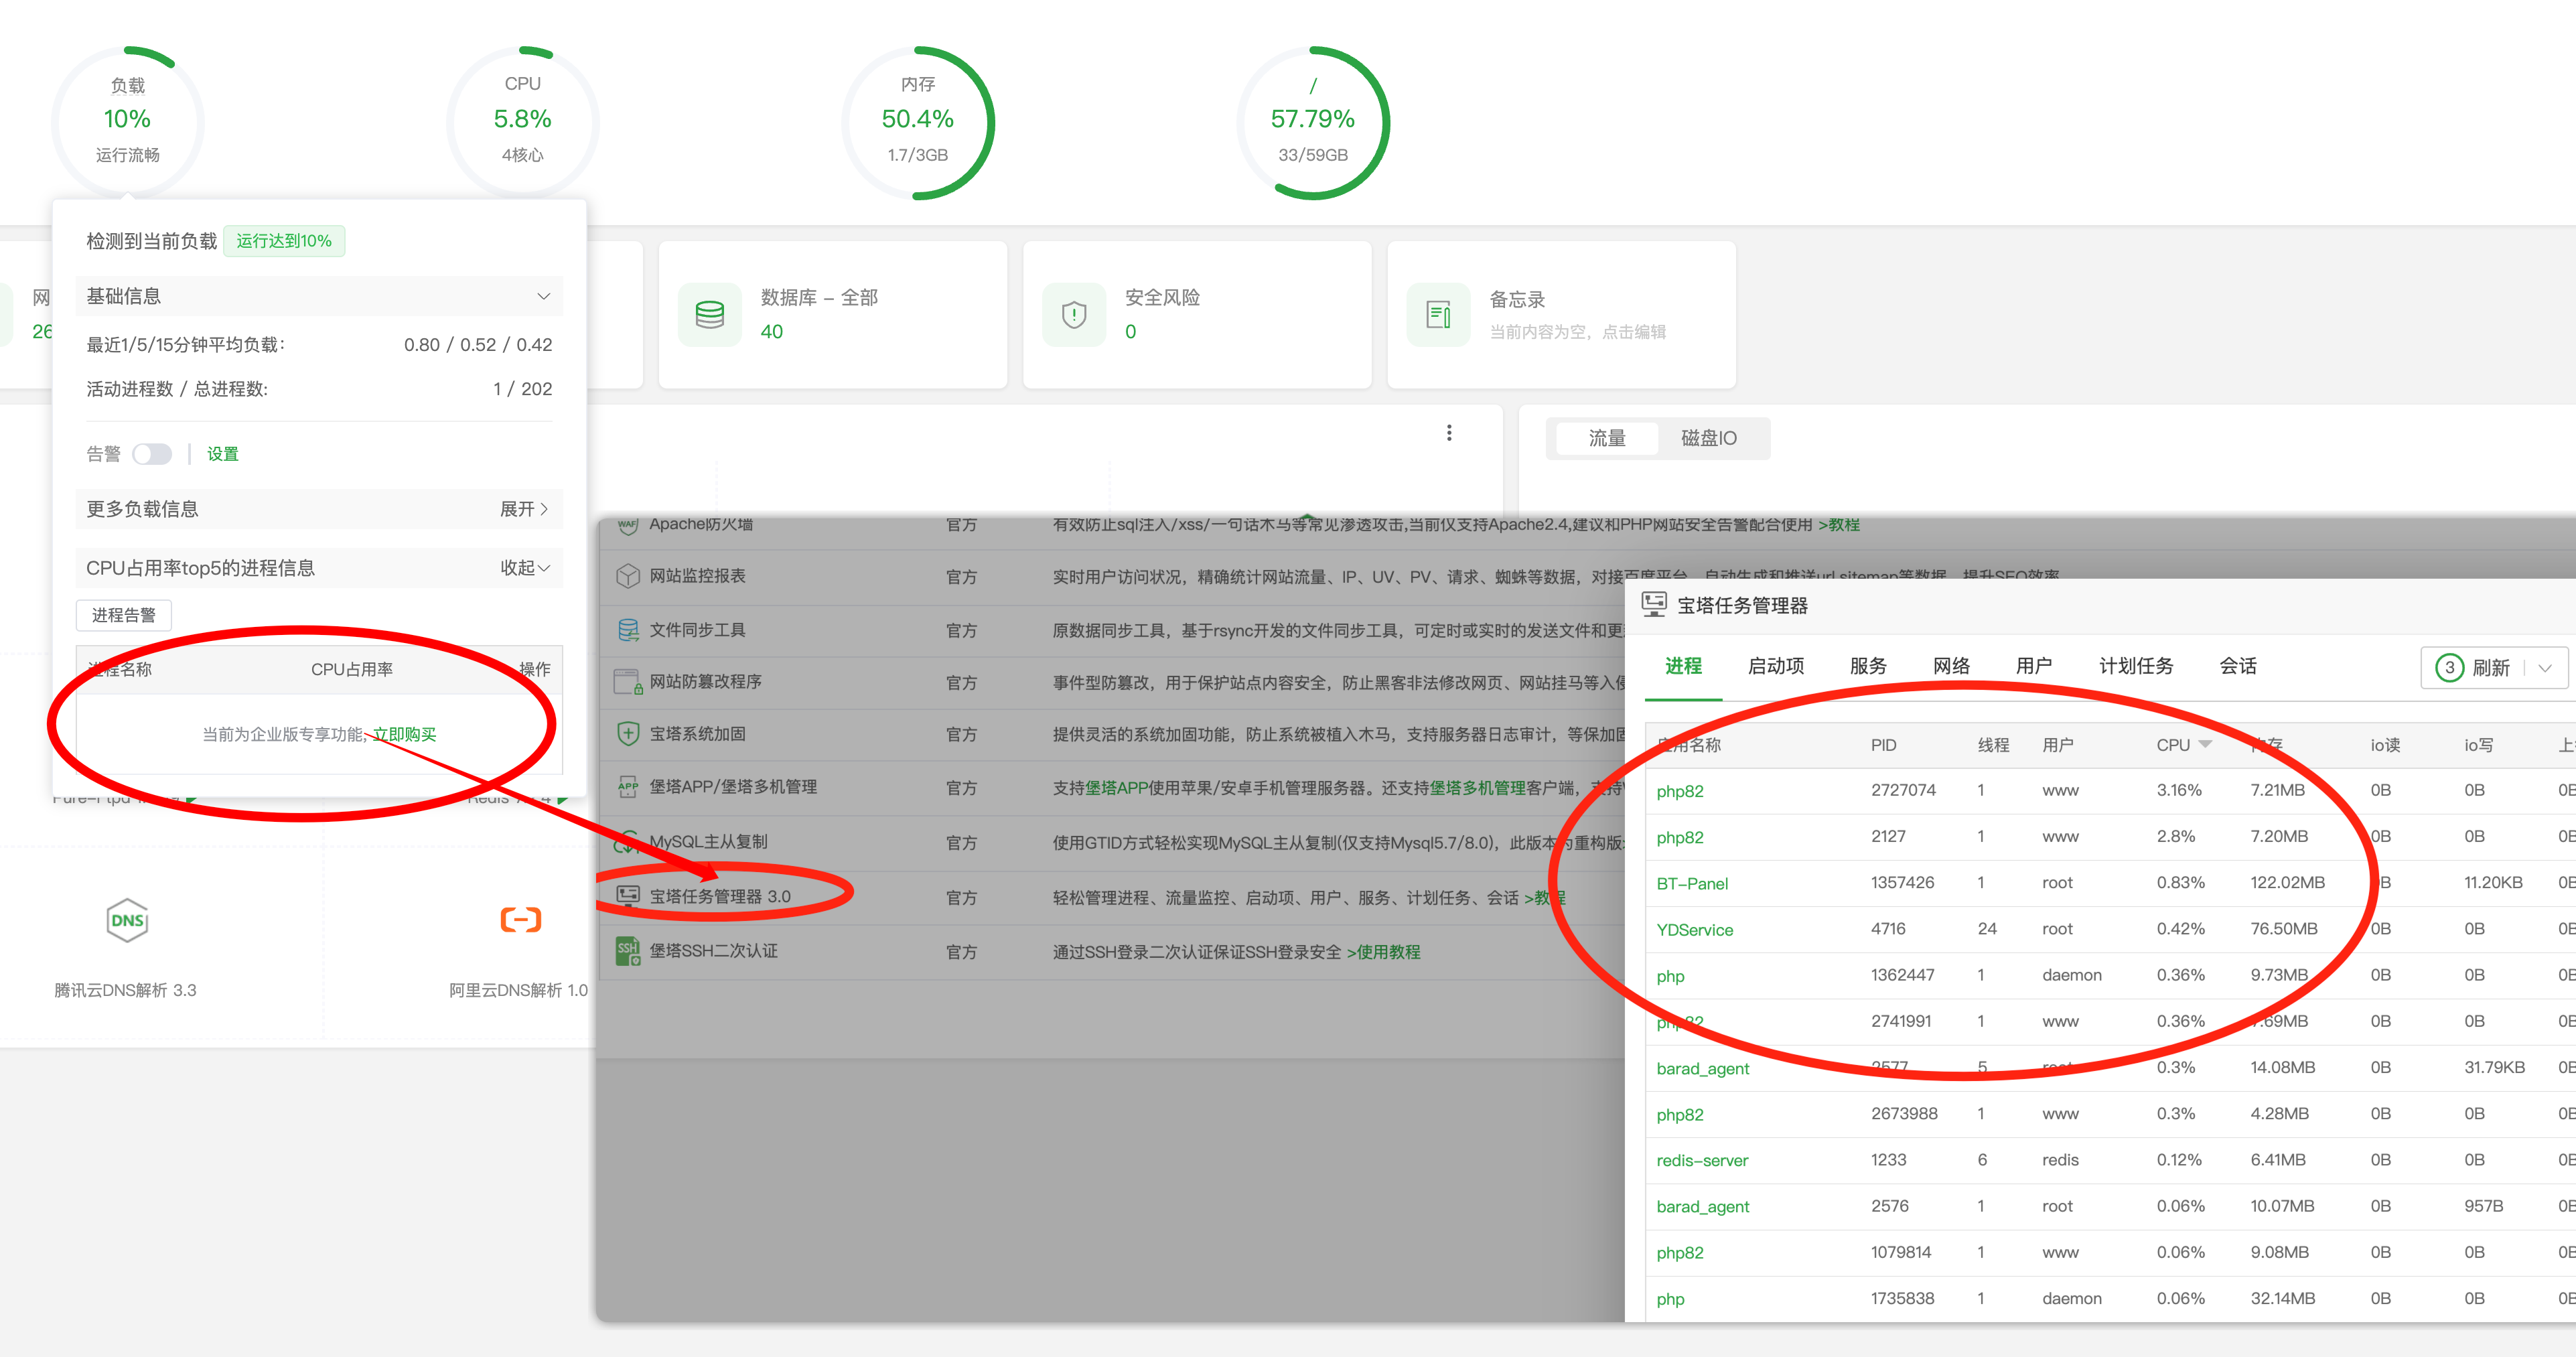Open Apache防火墙 >教程 link
Image resolution: width=2576 pixels, height=1357 pixels.
pyautogui.click(x=1839, y=524)
